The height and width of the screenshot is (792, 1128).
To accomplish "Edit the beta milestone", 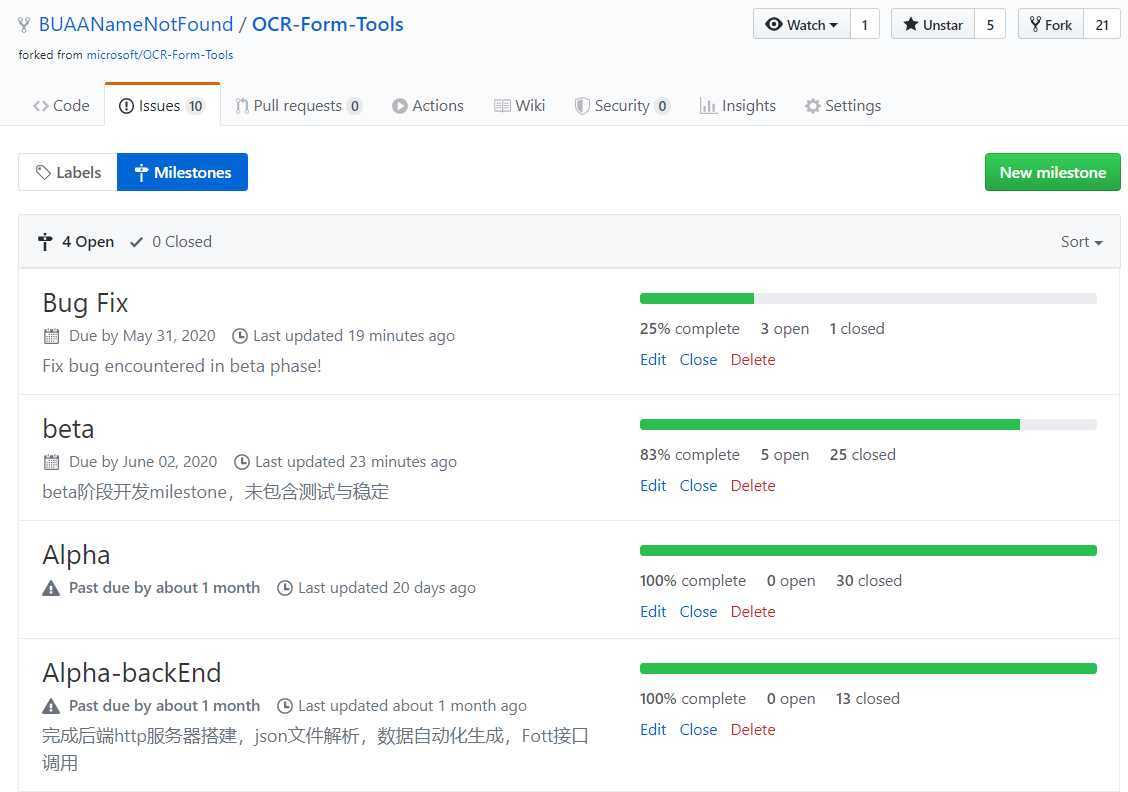I will click(653, 486).
